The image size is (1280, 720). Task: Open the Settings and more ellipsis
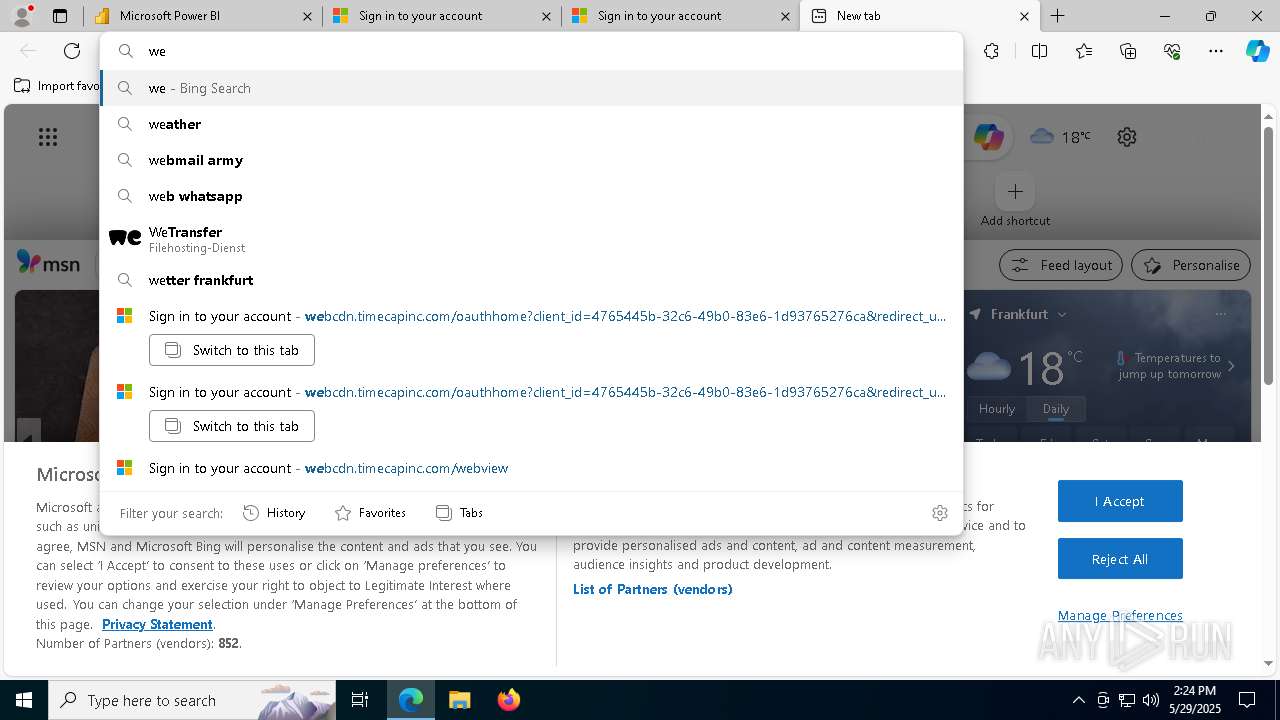pyautogui.click(x=1216, y=51)
